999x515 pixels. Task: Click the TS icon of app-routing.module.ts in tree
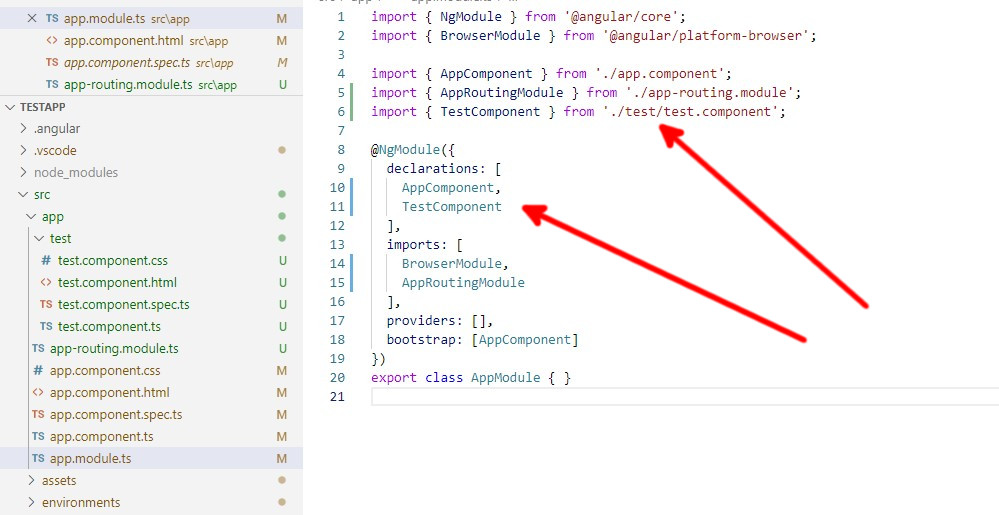point(38,349)
